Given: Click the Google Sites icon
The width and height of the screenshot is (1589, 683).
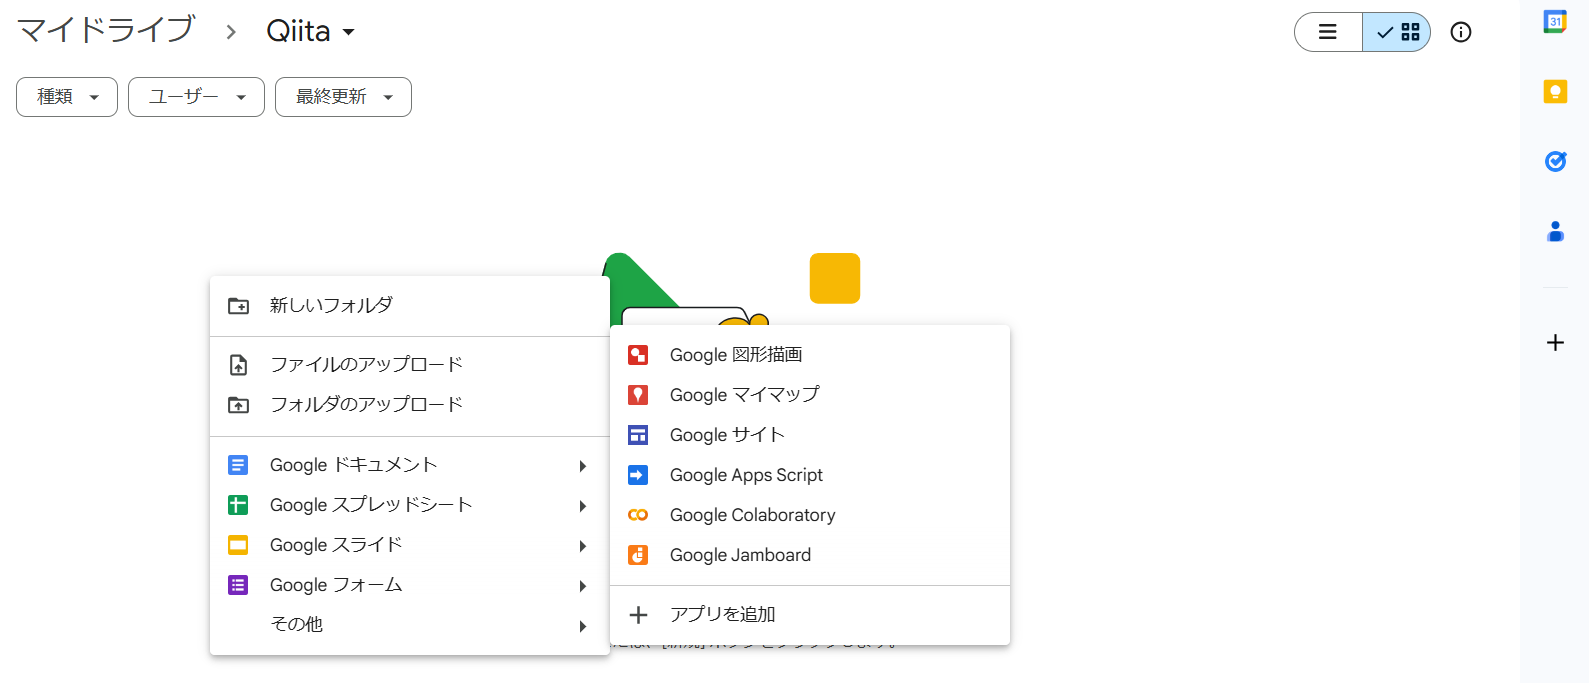Looking at the screenshot, I should pyautogui.click(x=638, y=435).
